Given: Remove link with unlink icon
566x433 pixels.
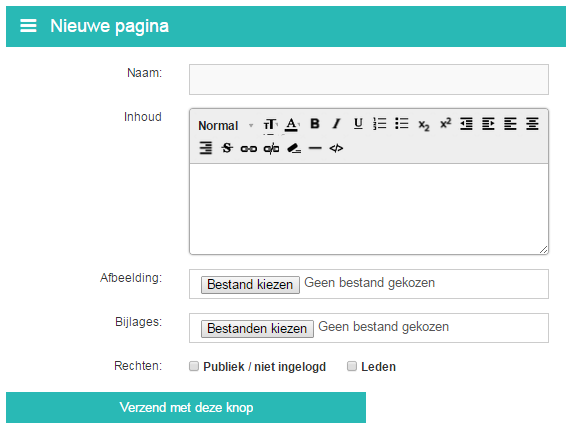Looking at the screenshot, I should tap(271, 148).
